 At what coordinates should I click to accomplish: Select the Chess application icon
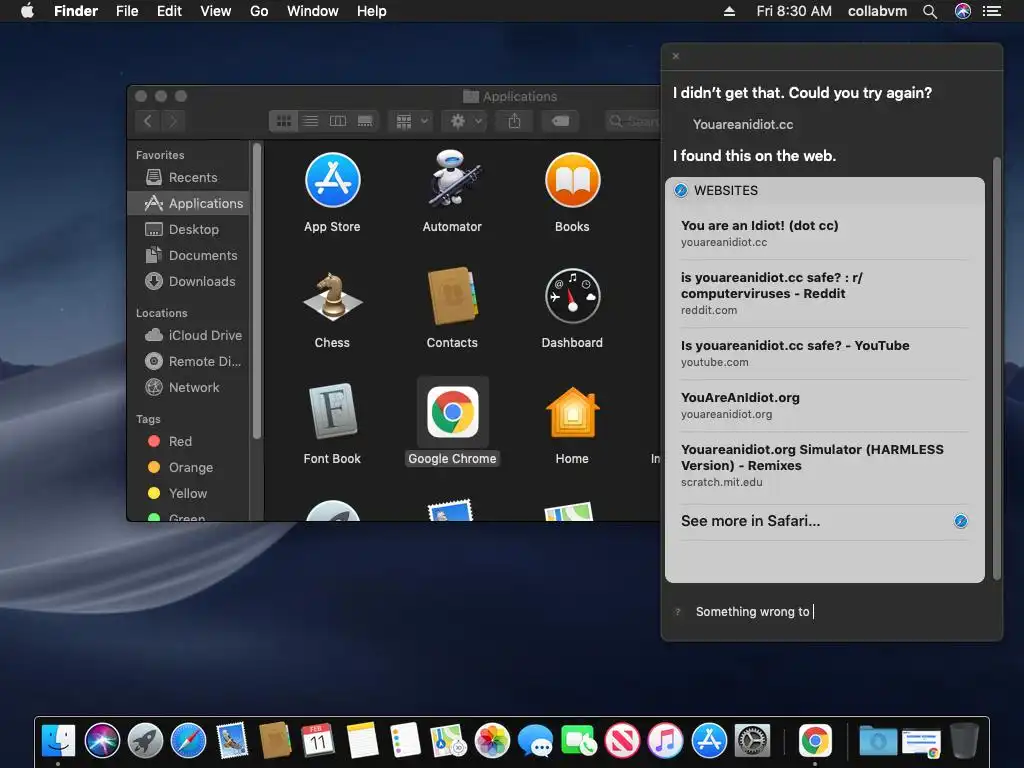point(332,297)
